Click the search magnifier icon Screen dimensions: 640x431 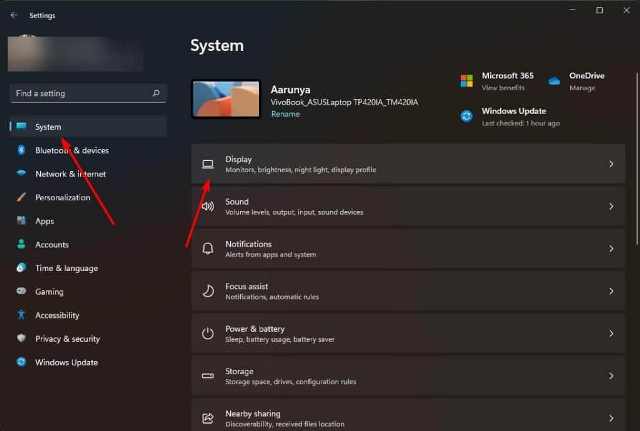(156, 93)
